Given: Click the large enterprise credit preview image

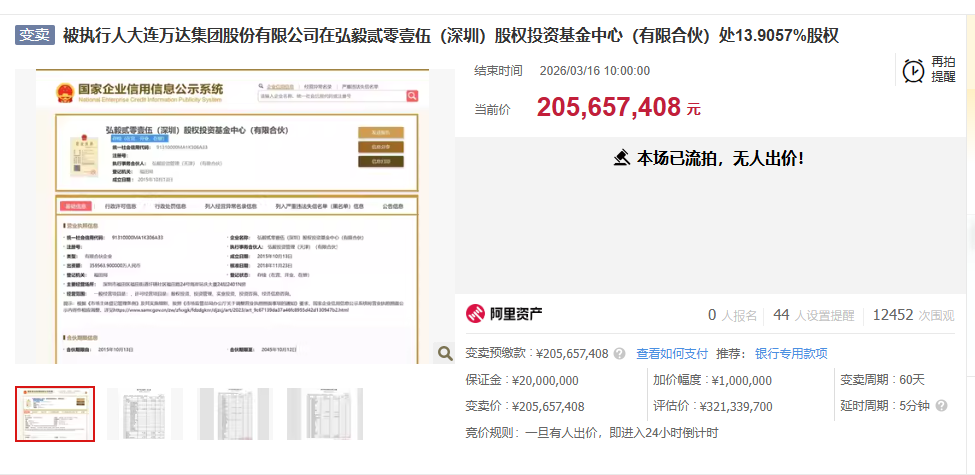Looking at the screenshot, I should click(234, 216).
